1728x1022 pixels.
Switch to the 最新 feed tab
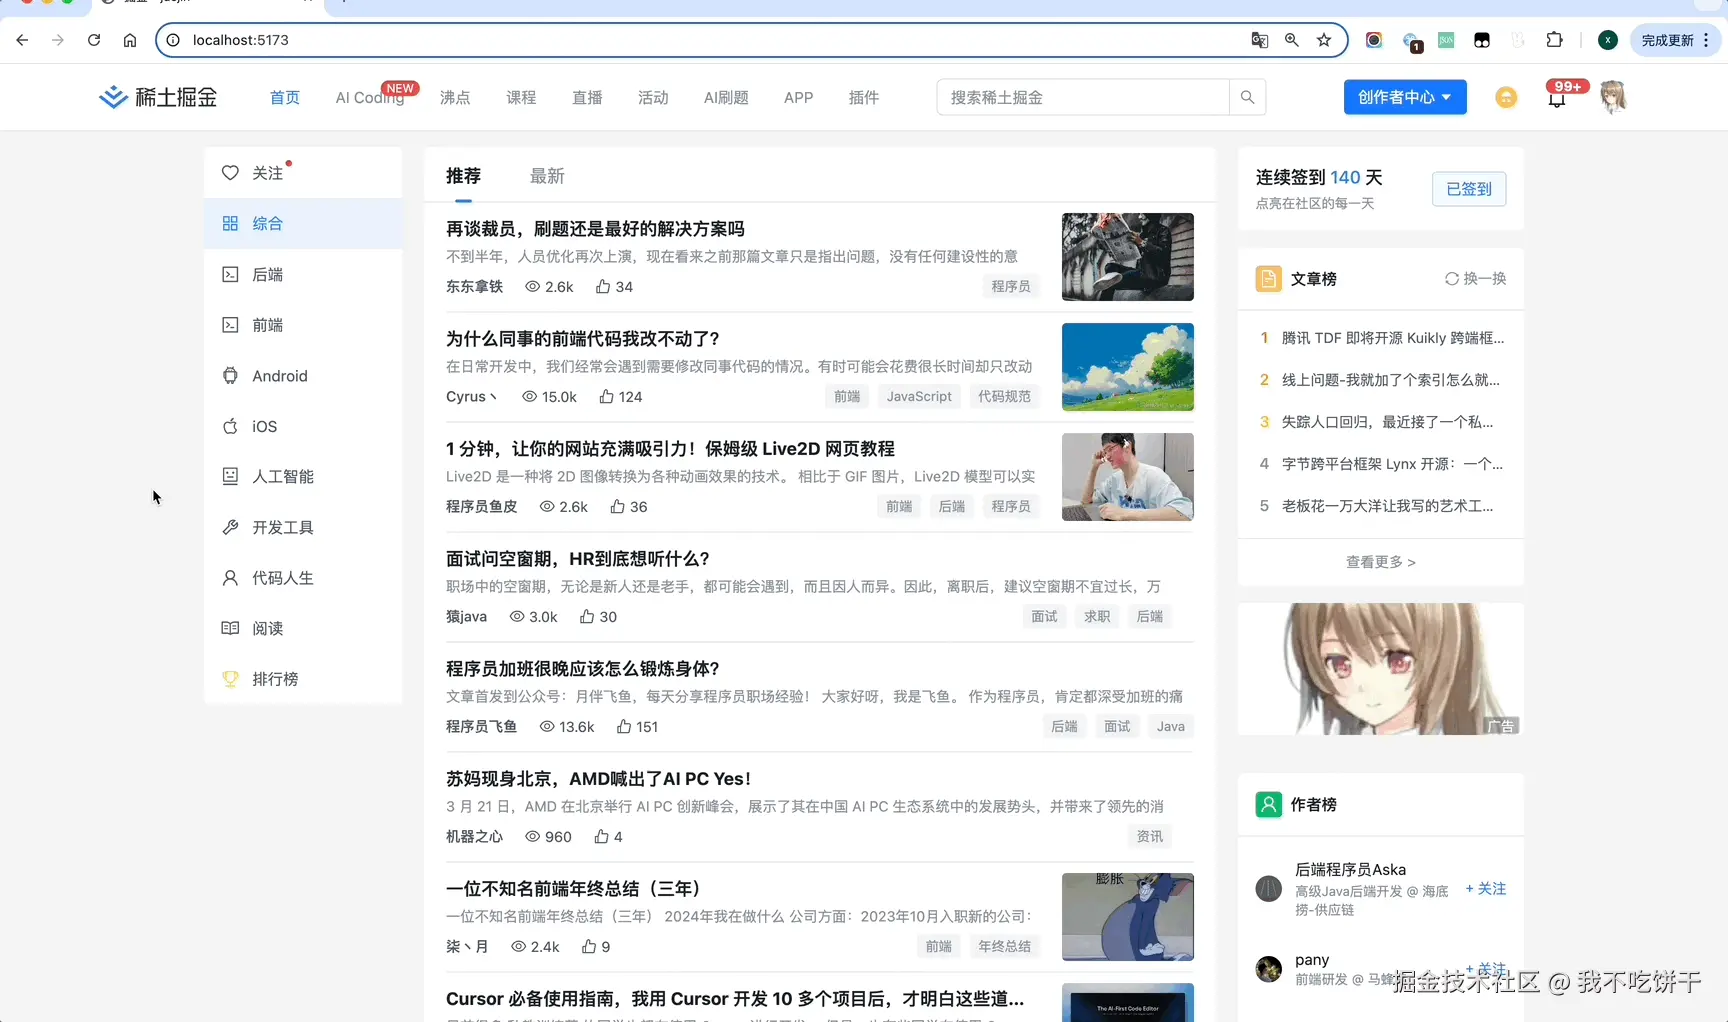(547, 176)
